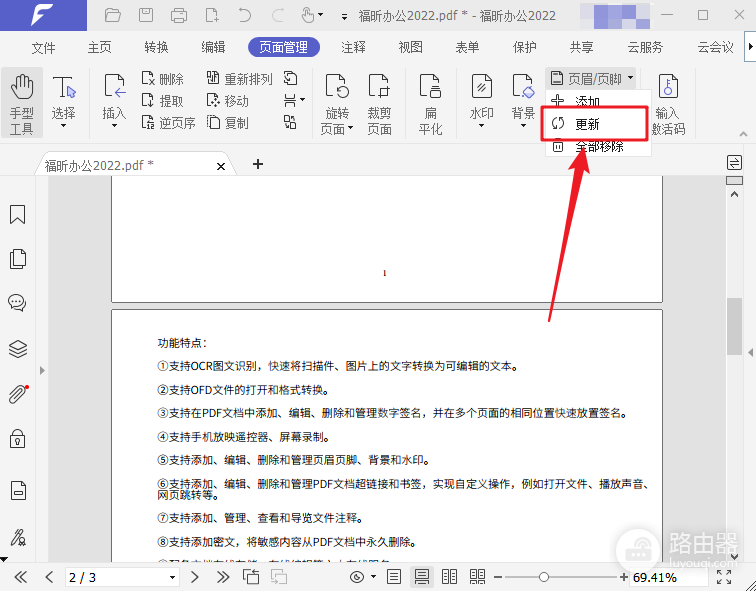Switch to the View (视图) tab
This screenshot has width=756, height=591.
coord(410,47)
